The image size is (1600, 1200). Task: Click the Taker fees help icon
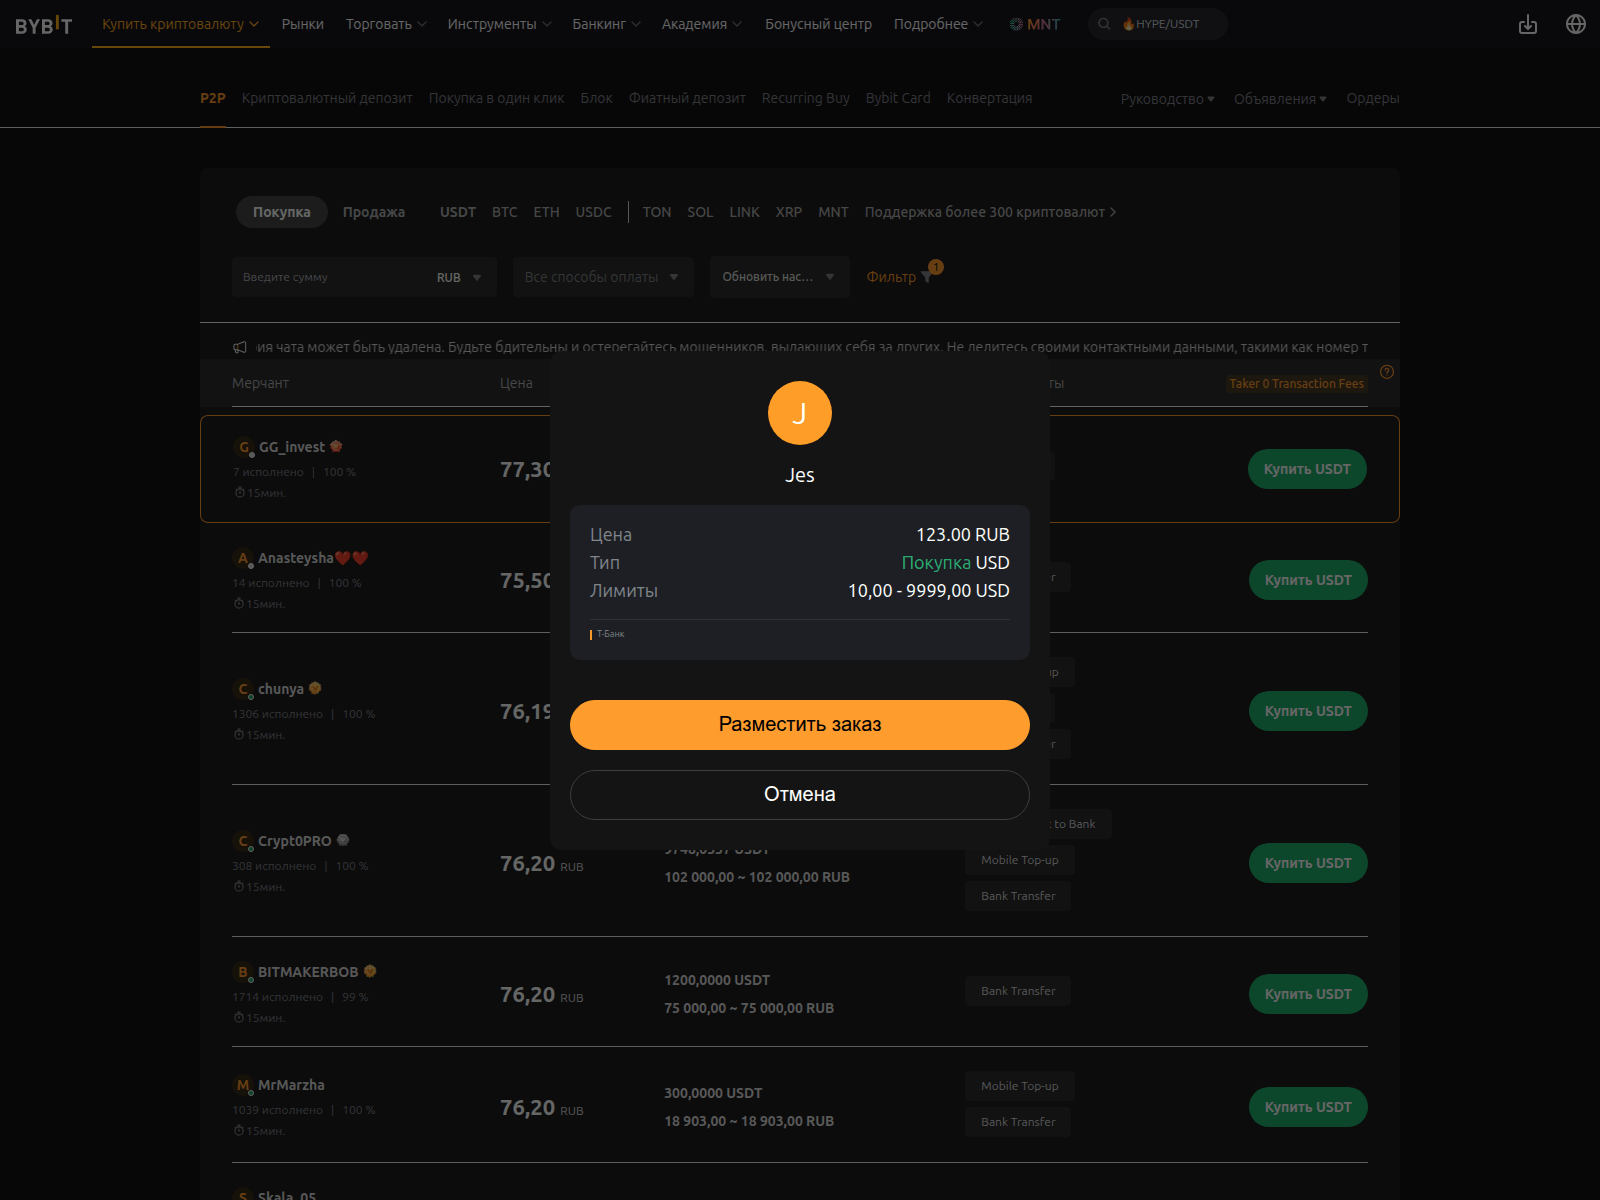[1387, 372]
